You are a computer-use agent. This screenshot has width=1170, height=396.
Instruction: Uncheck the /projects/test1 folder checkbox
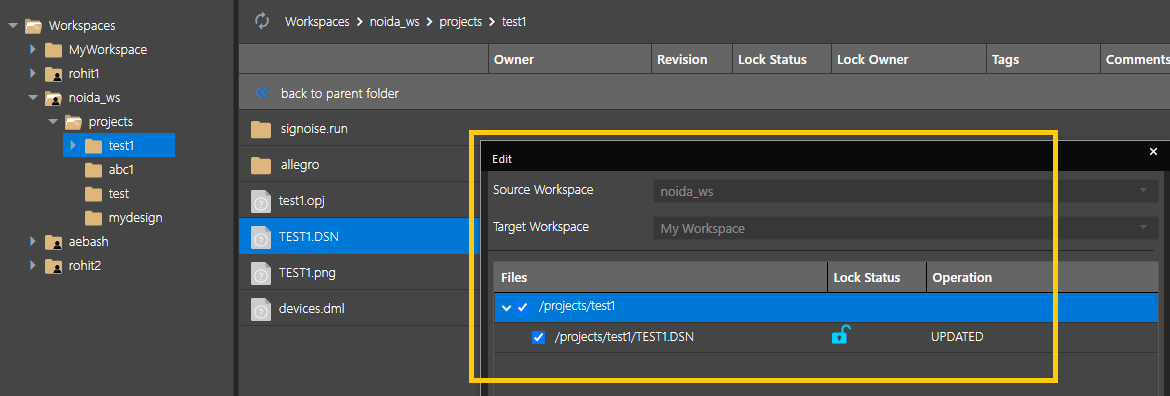(x=522, y=307)
